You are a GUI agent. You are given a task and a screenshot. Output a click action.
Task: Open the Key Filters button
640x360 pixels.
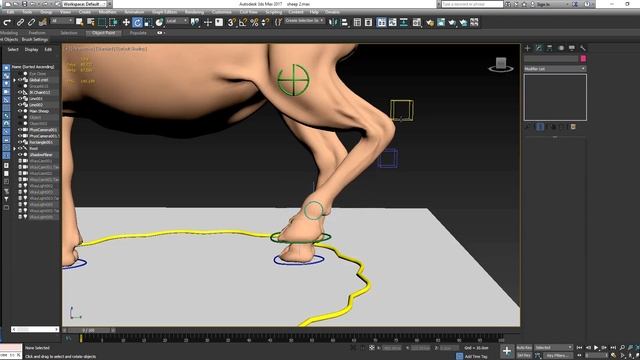[558, 356]
